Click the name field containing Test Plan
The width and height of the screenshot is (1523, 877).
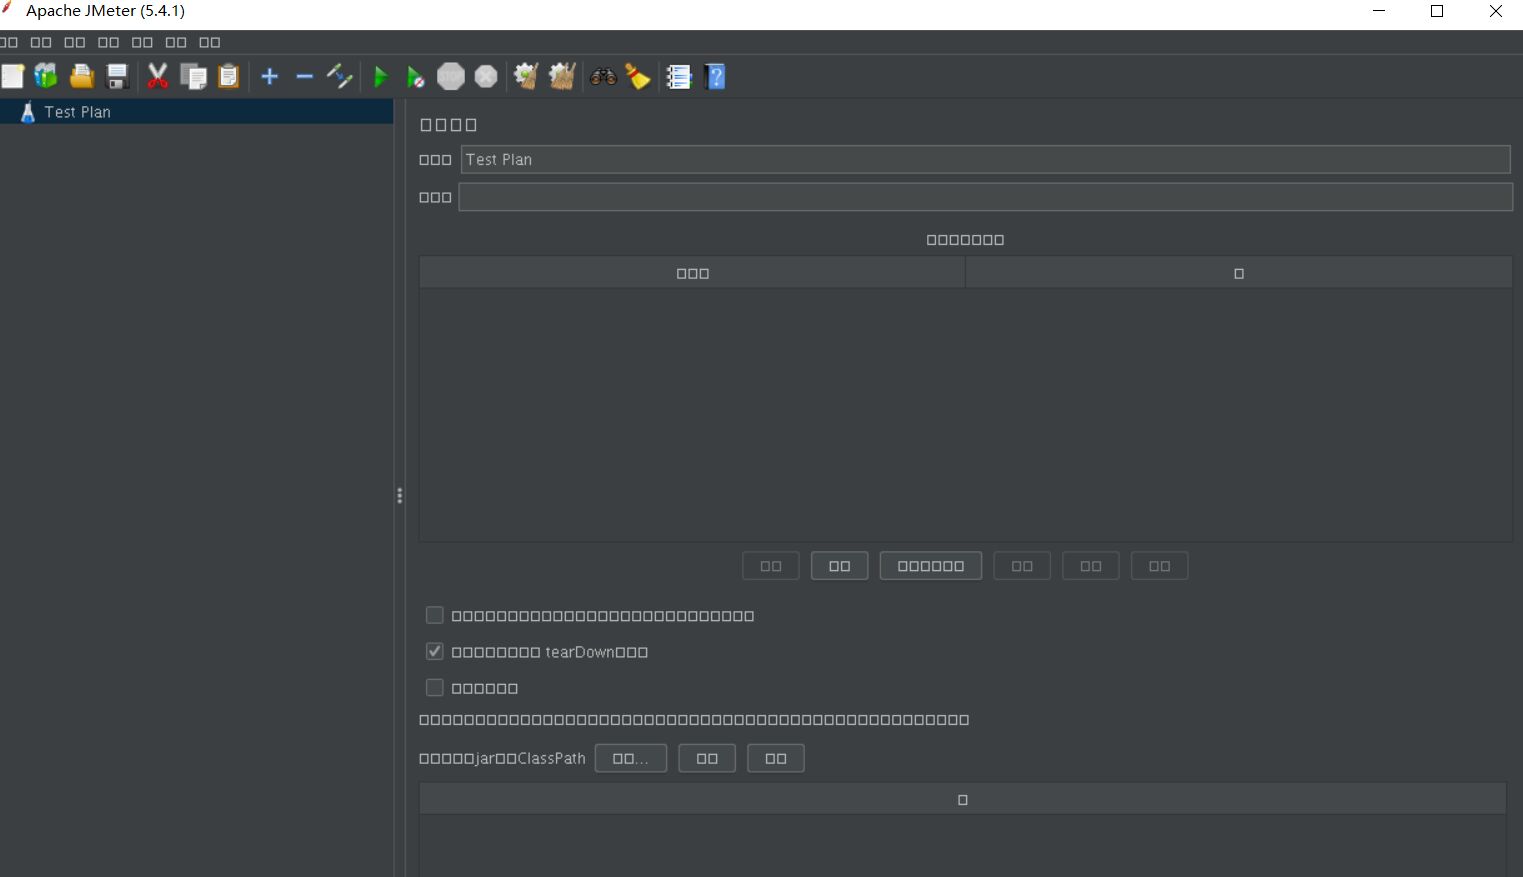pos(985,159)
